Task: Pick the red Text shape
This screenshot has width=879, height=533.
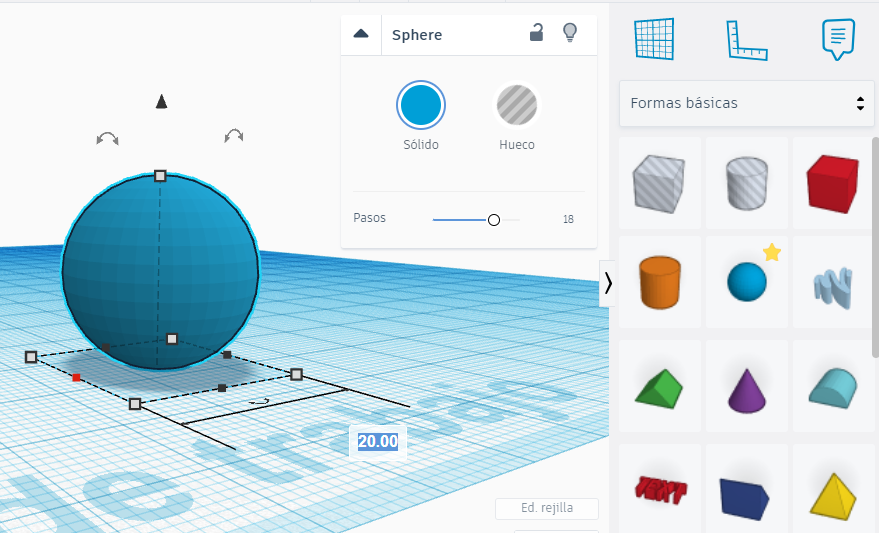Action: click(x=660, y=489)
